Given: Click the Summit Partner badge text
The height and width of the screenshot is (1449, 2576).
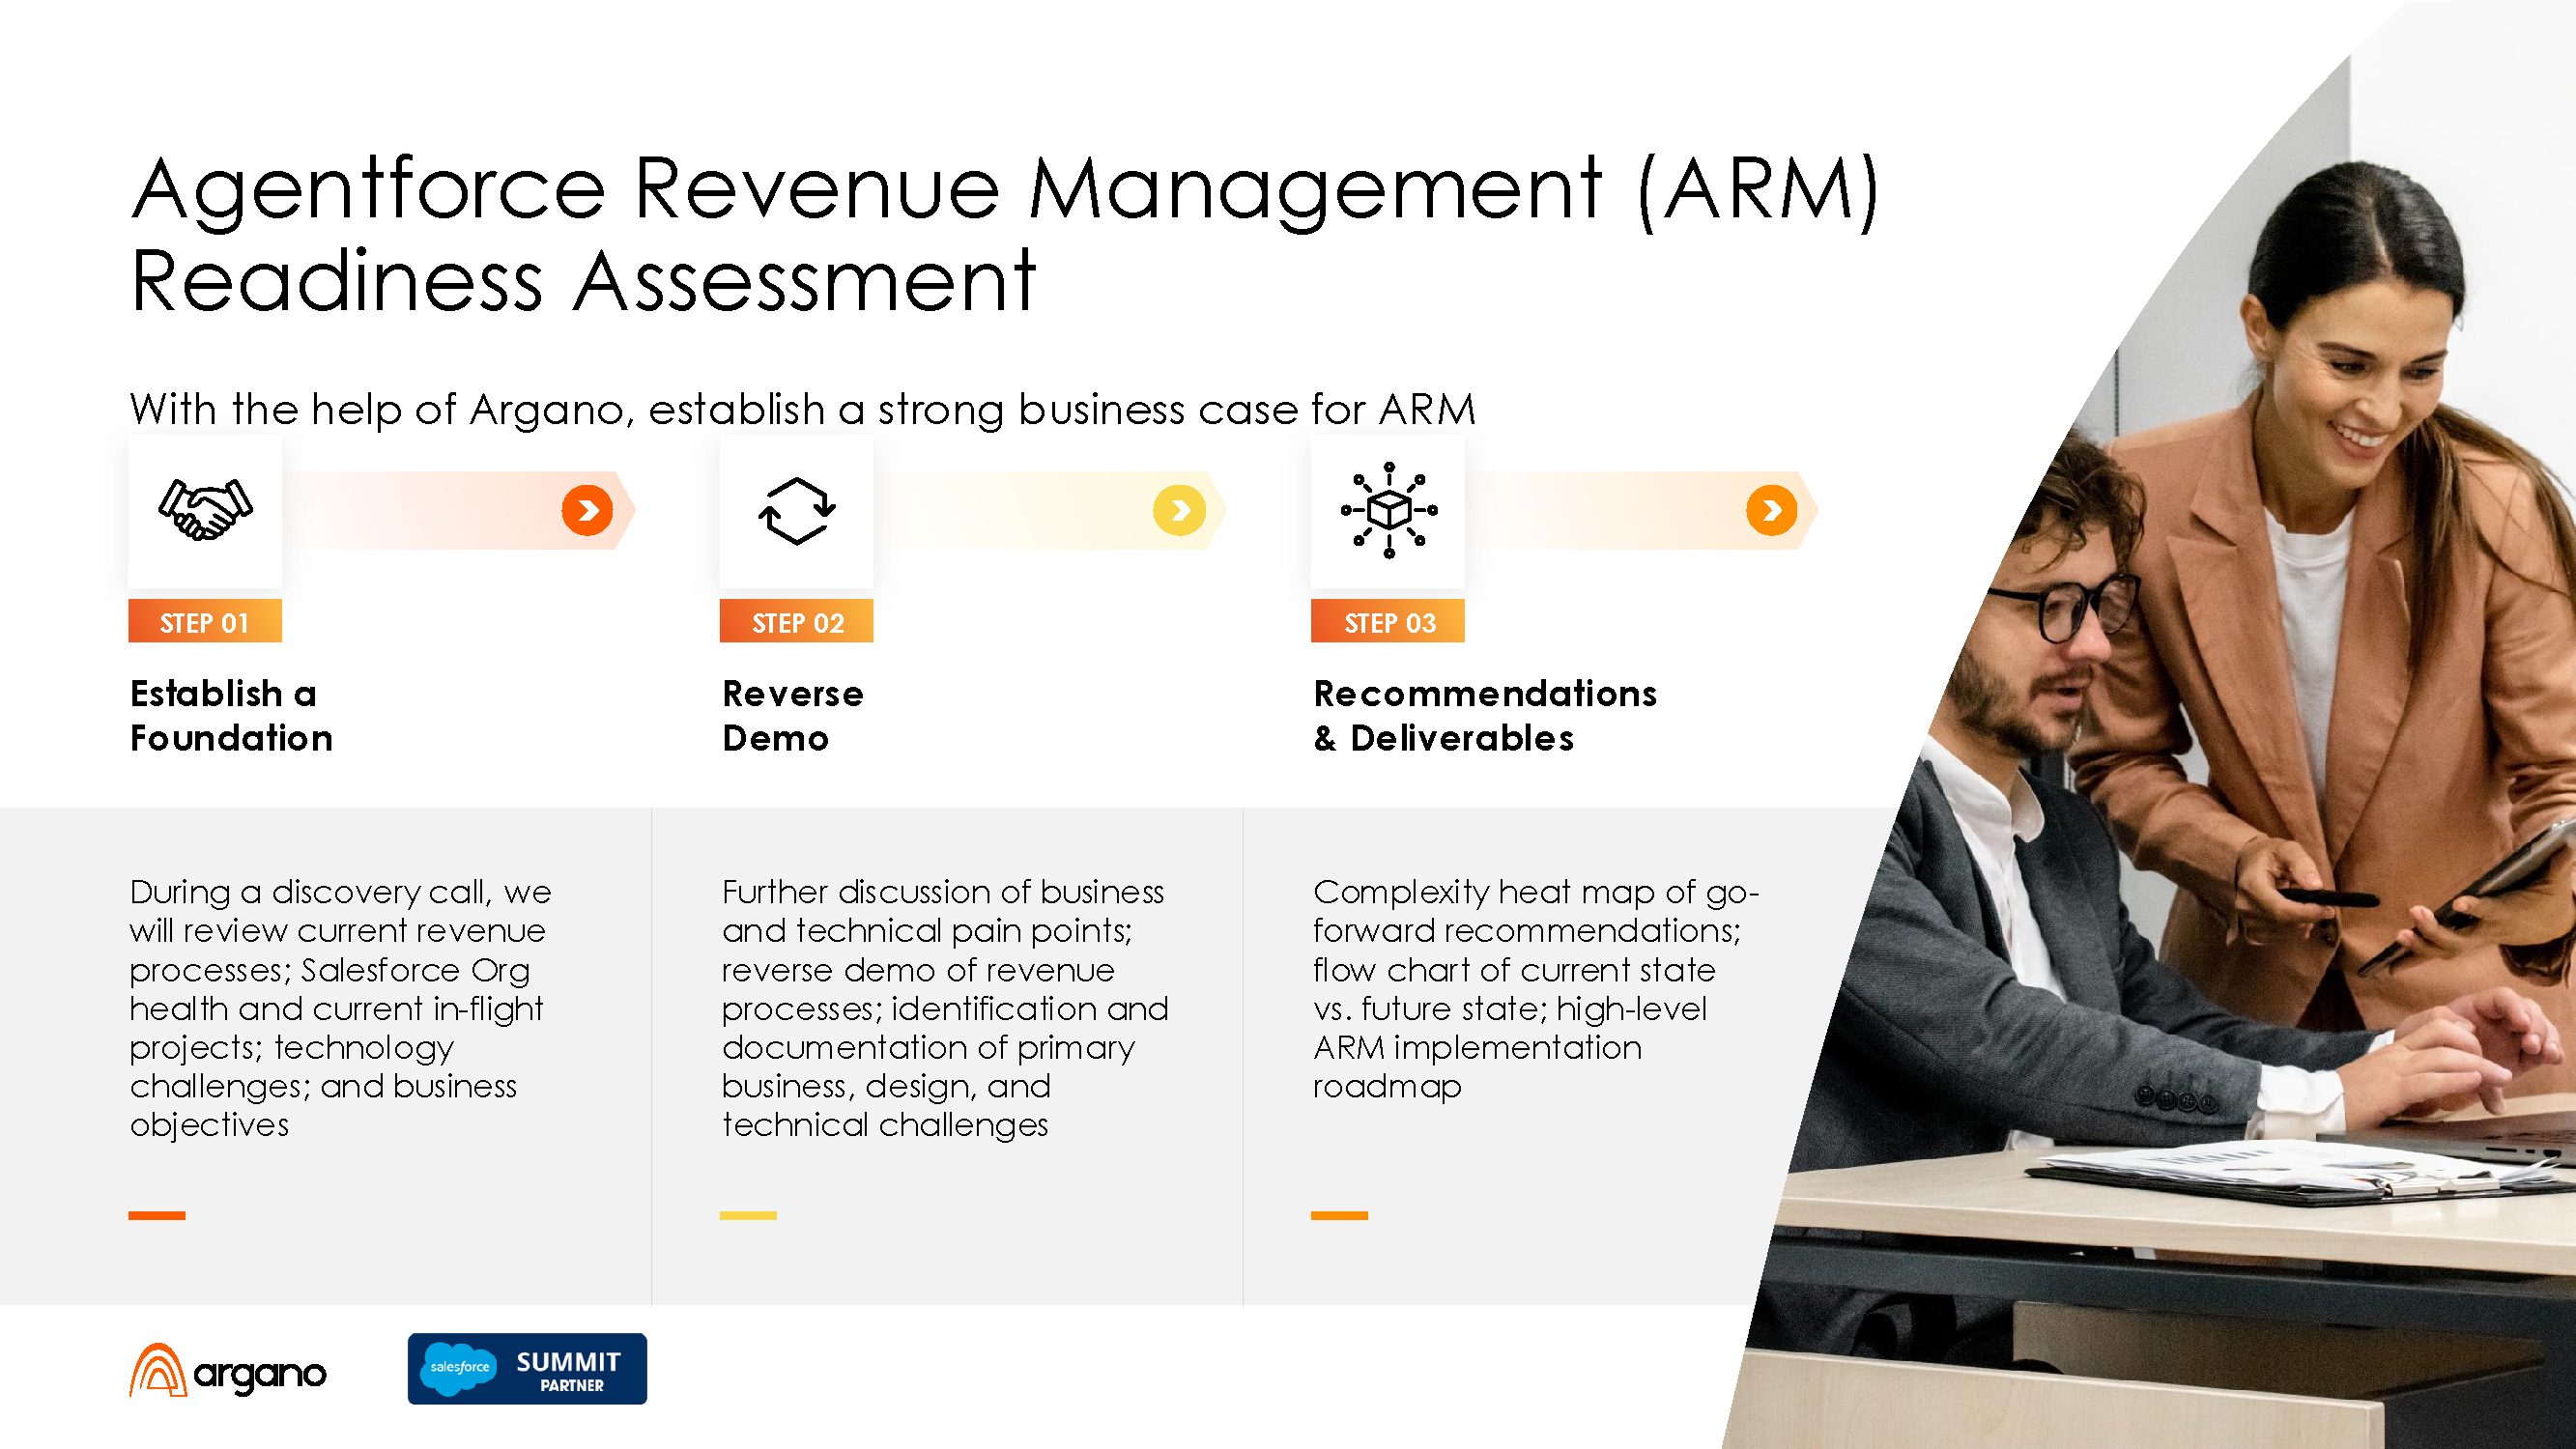Looking at the screenshot, I should (x=569, y=1370).
